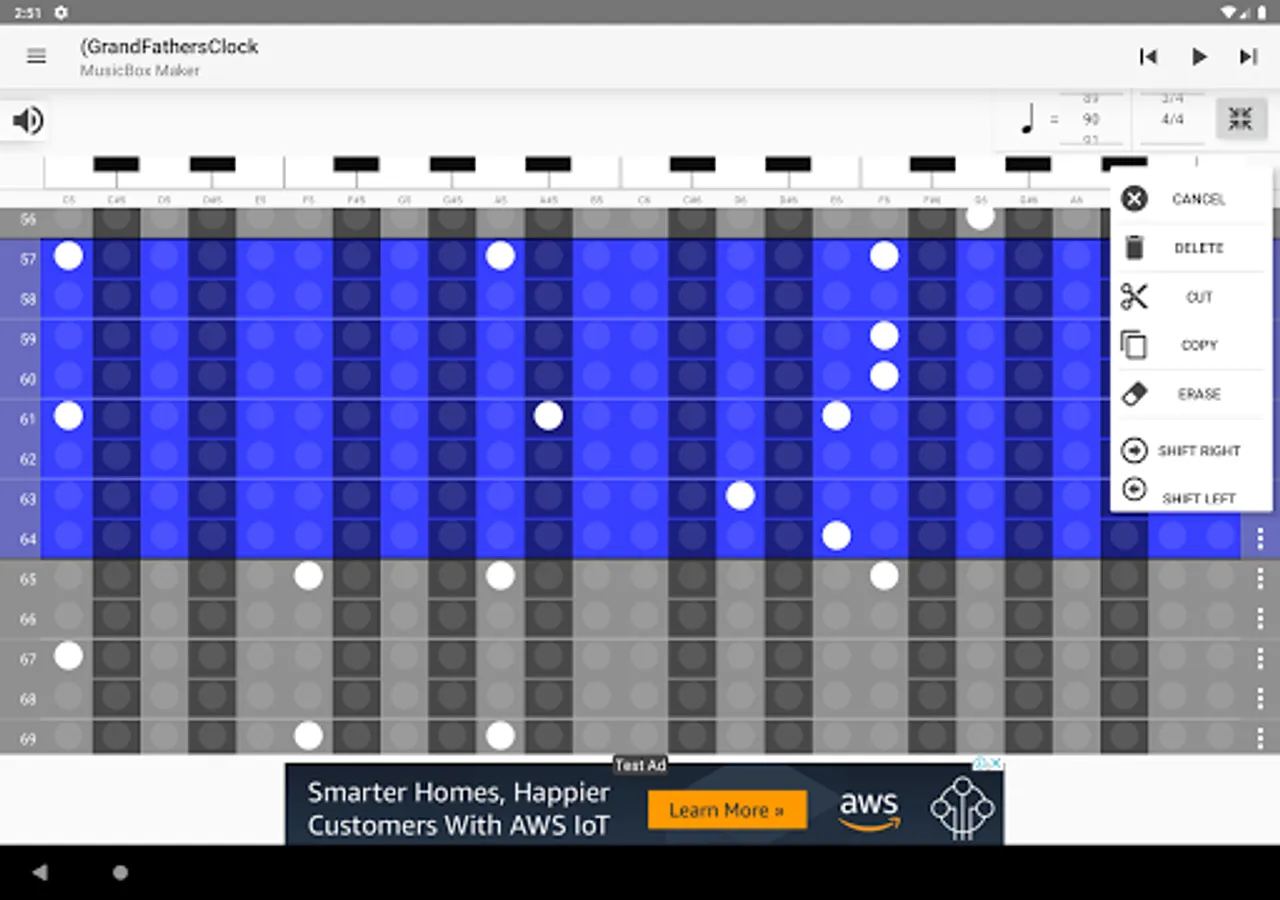Tap the AWS IoT chip icon in the ad
Screen dimensions: 1280x900
[963, 806]
